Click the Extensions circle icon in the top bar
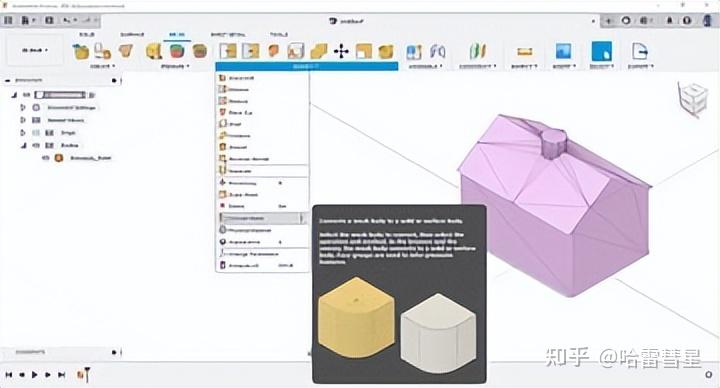This screenshot has height=388, width=720. click(x=625, y=21)
